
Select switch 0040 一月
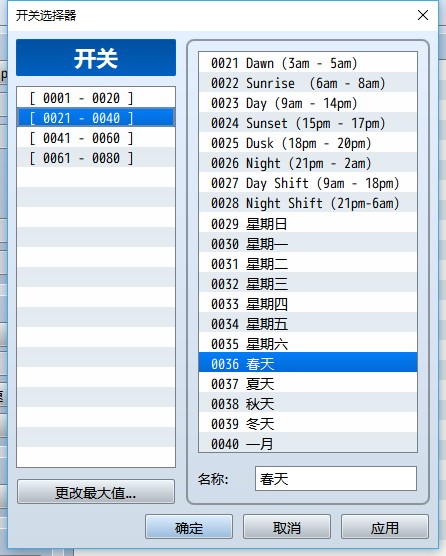coord(308,443)
